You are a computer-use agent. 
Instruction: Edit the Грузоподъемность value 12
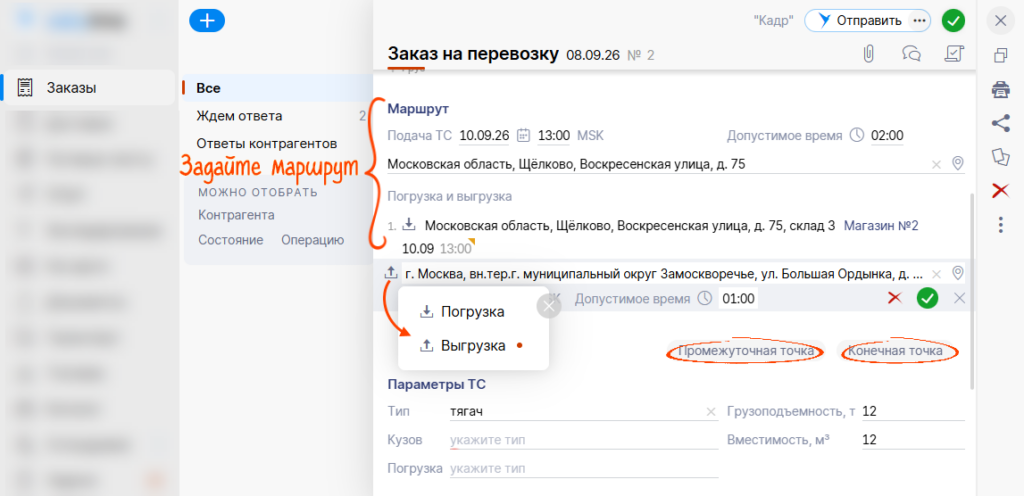pos(913,412)
